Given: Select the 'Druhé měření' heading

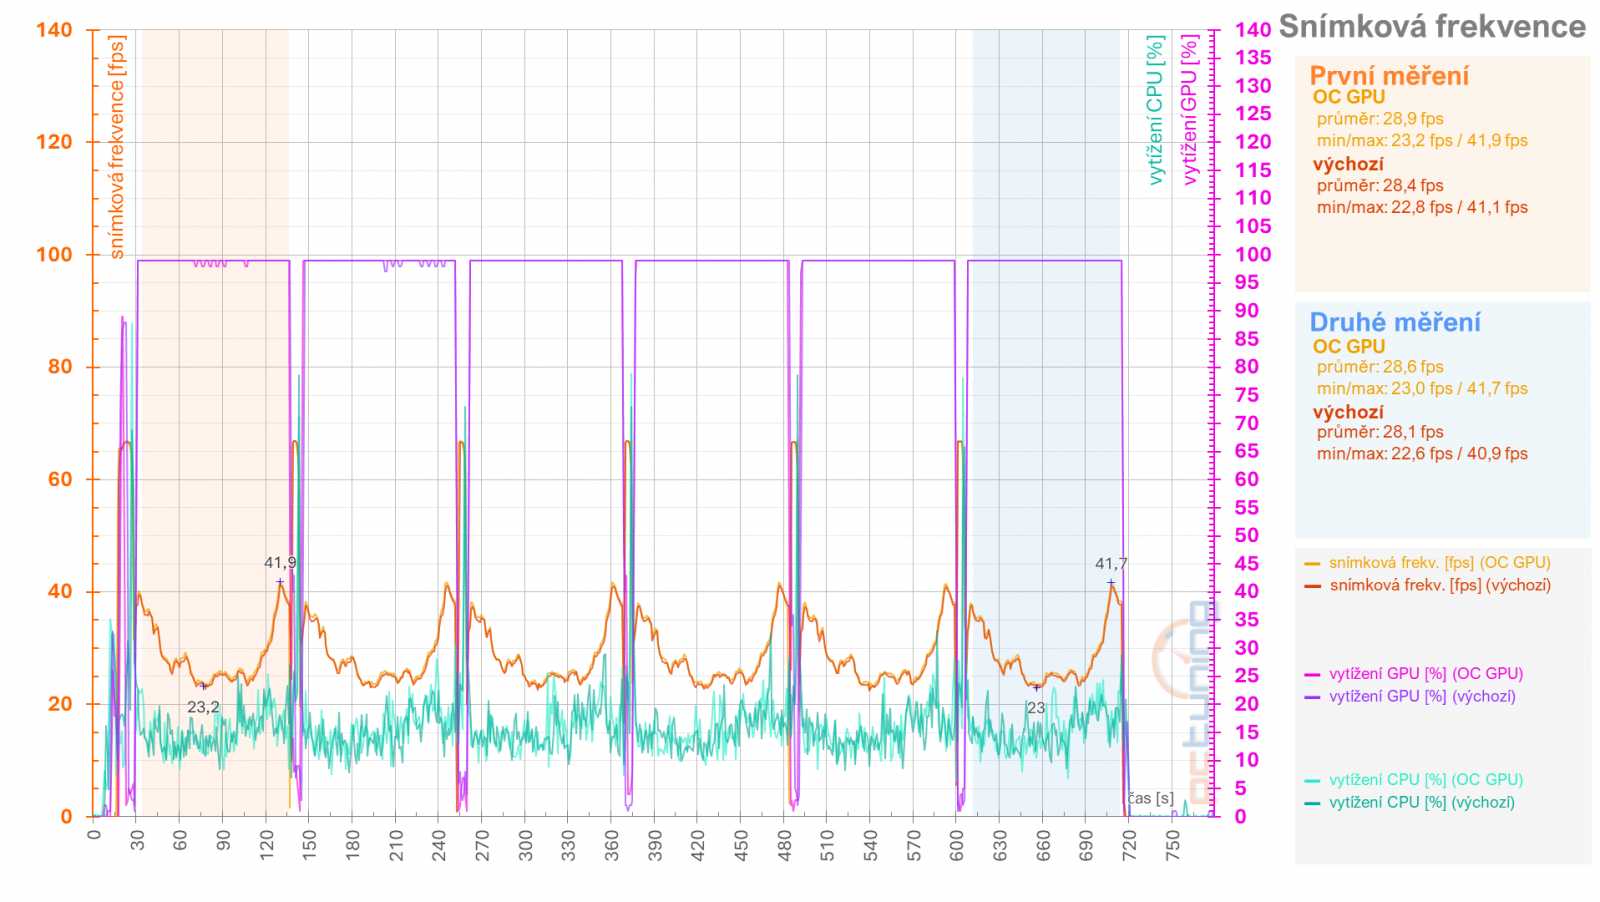Looking at the screenshot, I should pos(1395,322).
